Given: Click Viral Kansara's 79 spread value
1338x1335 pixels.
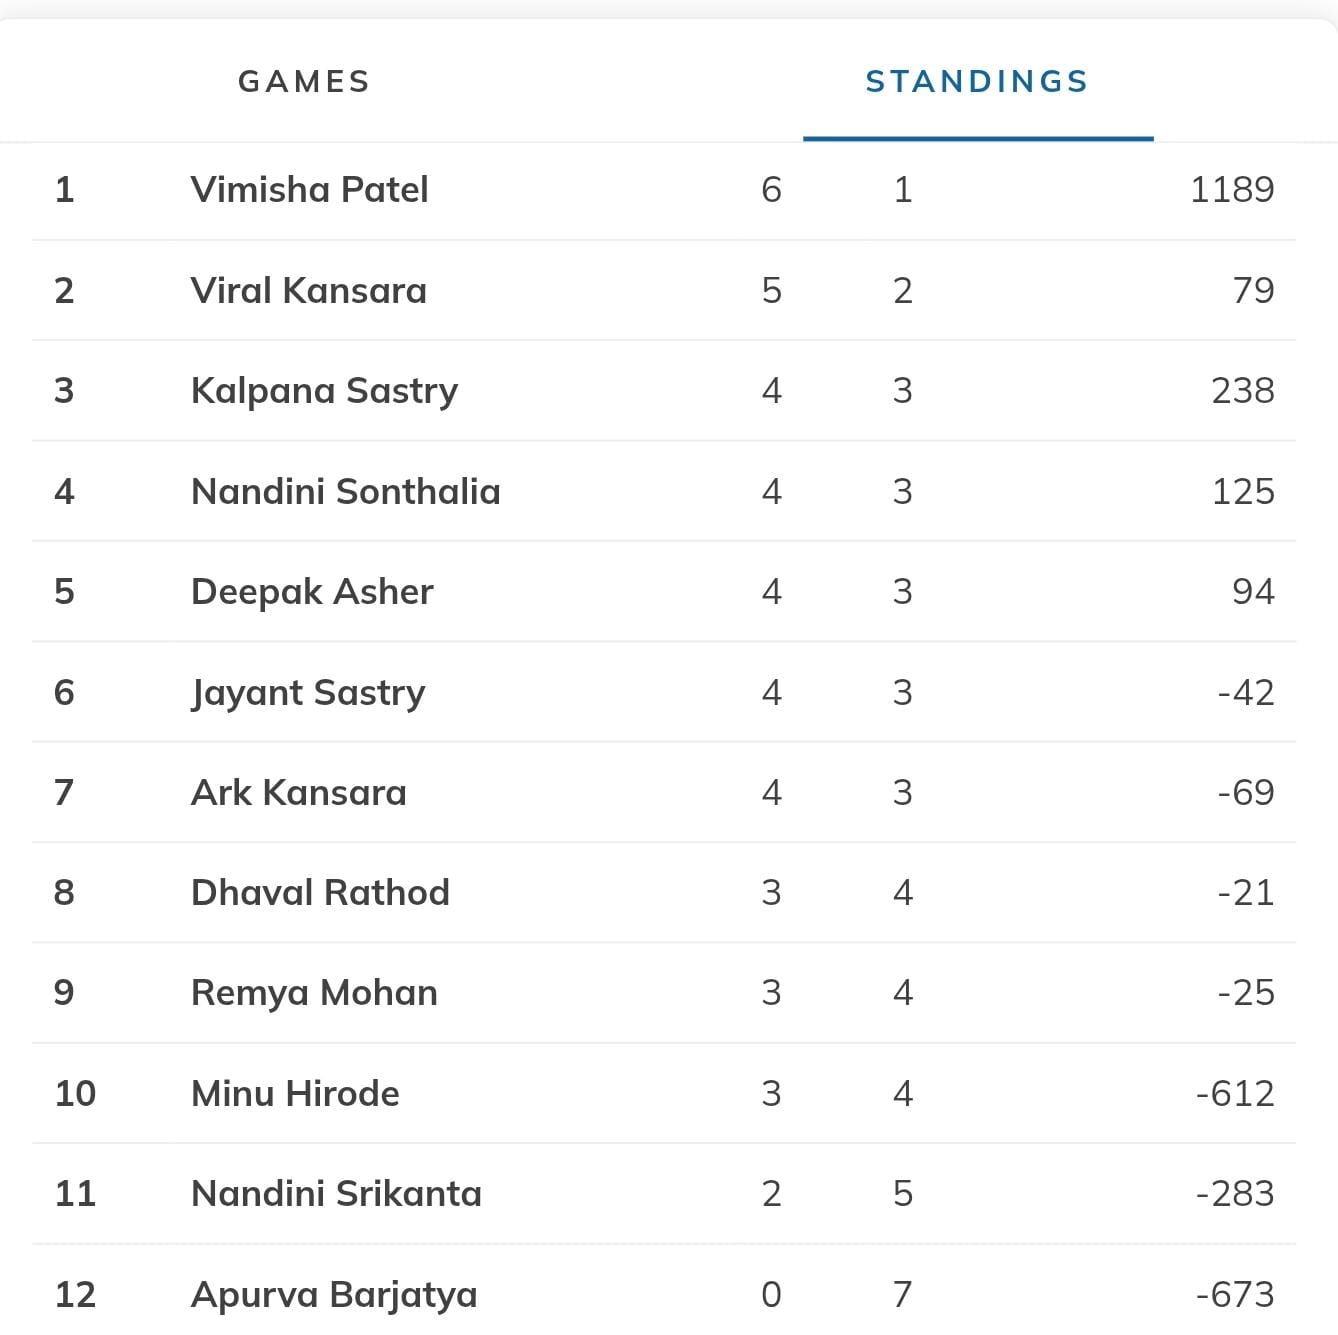Looking at the screenshot, I should coord(1253,290).
